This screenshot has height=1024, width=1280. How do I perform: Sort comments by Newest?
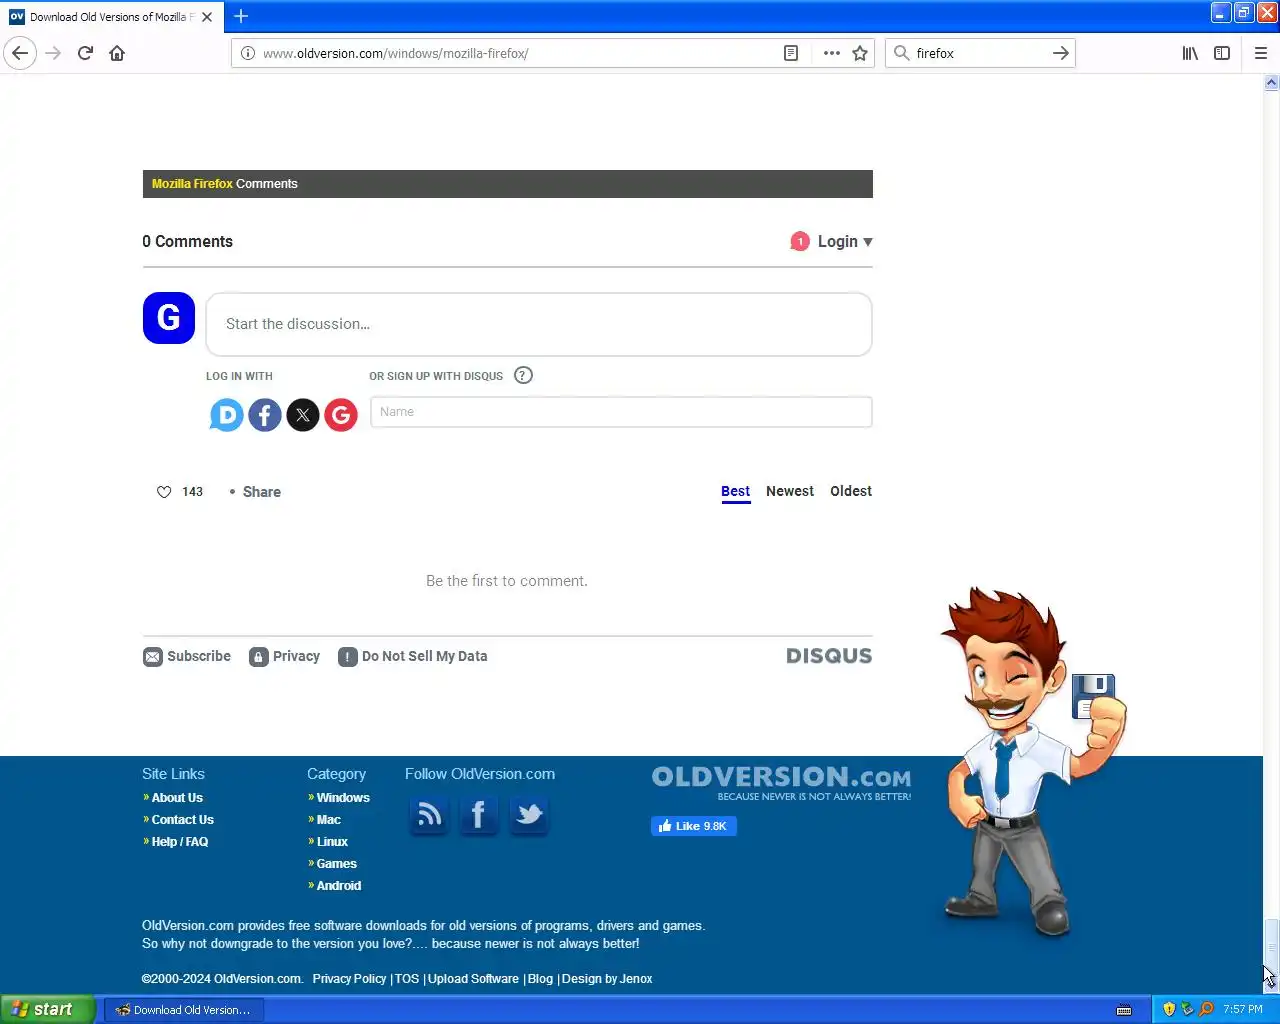[x=790, y=491]
